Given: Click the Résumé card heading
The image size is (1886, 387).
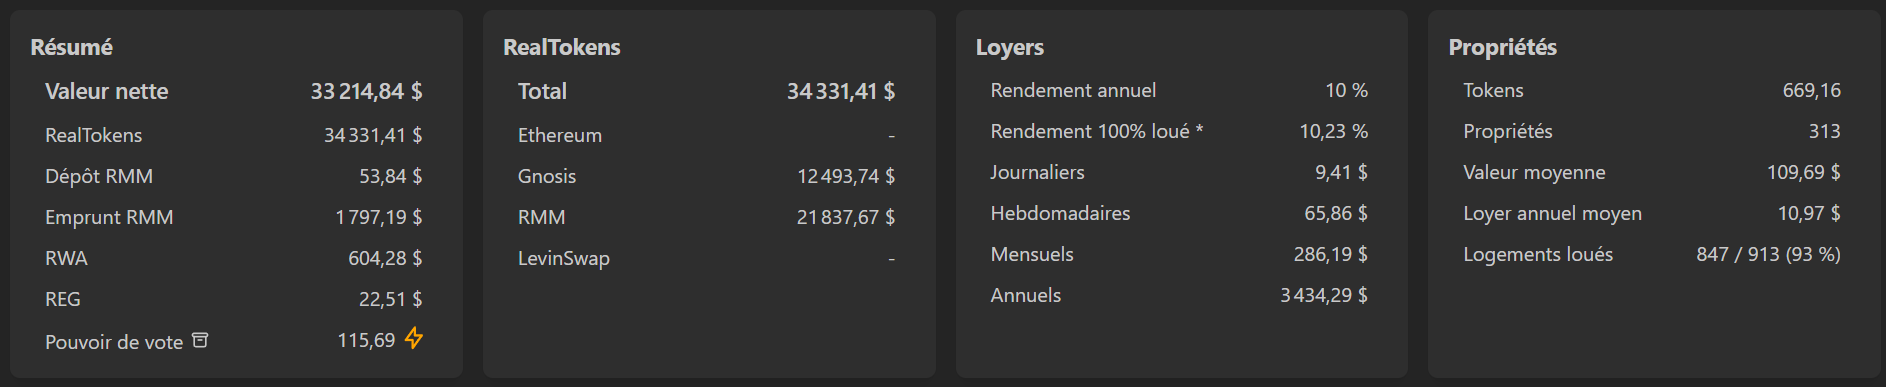Looking at the screenshot, I should (71, 47).
